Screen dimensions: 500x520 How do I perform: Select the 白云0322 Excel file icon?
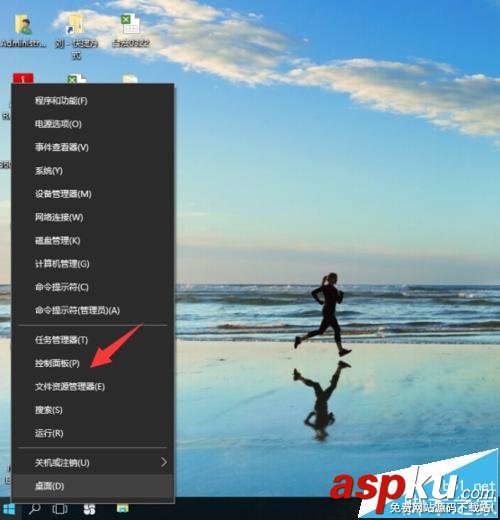pos(130,31)
